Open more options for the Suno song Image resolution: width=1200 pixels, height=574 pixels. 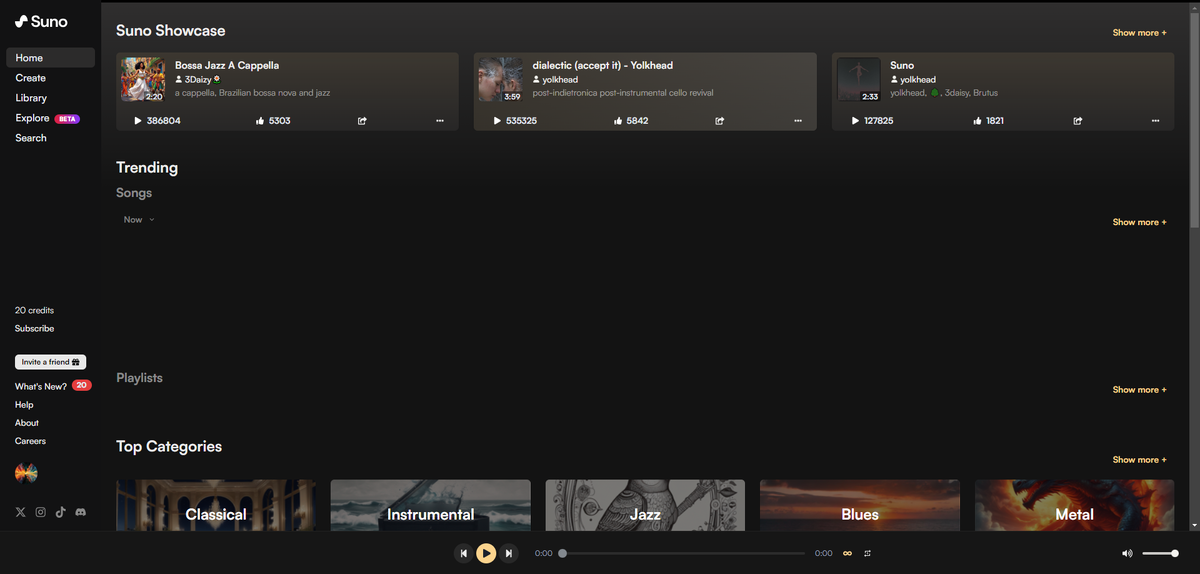[1155, 121]
